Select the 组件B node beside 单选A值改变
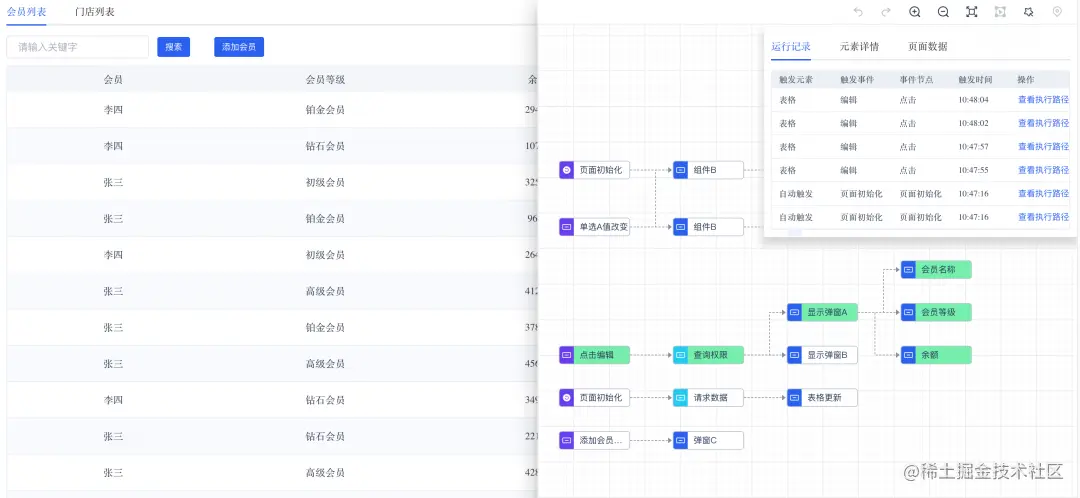This screenshot has height=498, width=1080. coord(708,227)
